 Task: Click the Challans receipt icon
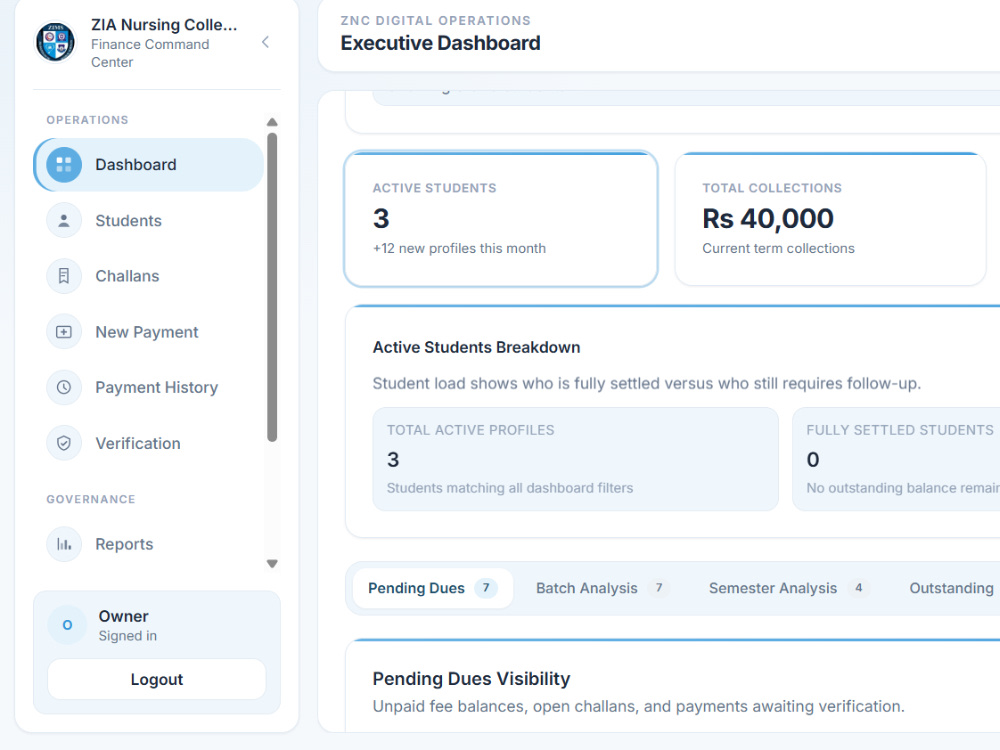tap(64, 276)
